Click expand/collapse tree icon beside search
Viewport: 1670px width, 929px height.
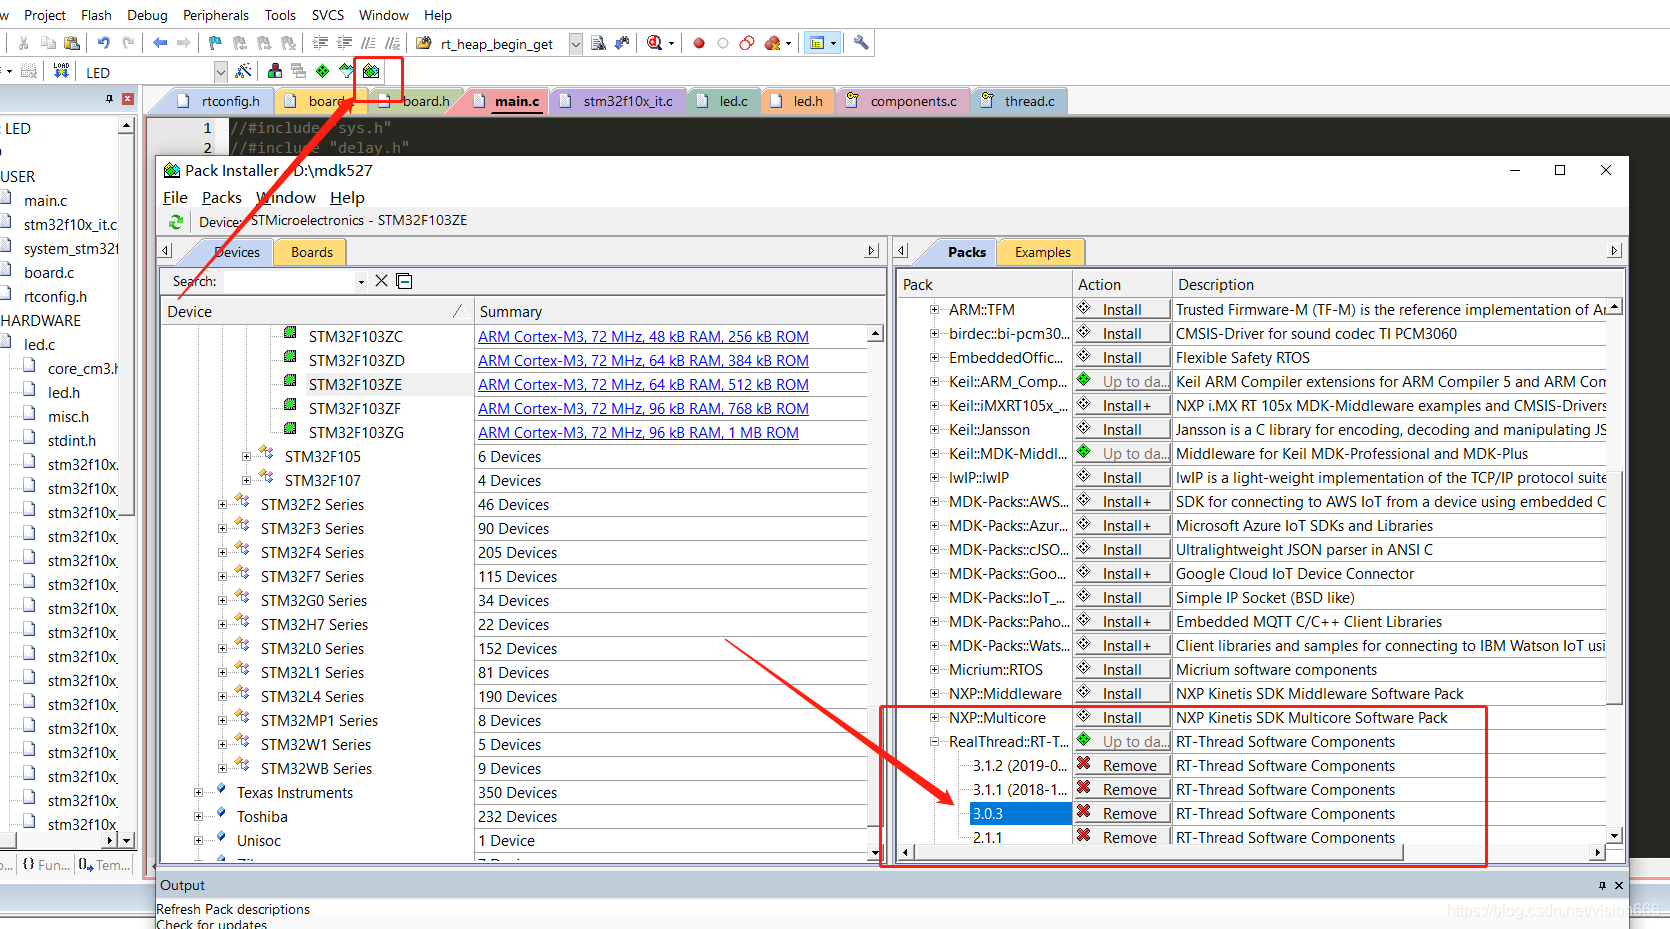tap(404, 281)
